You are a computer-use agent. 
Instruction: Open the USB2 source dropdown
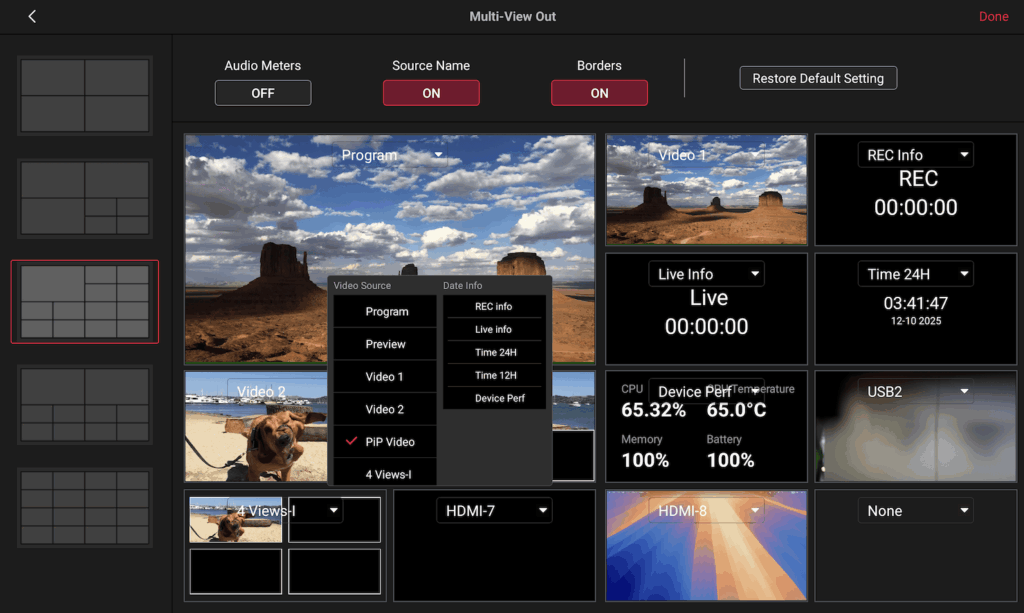click(915, 392)
